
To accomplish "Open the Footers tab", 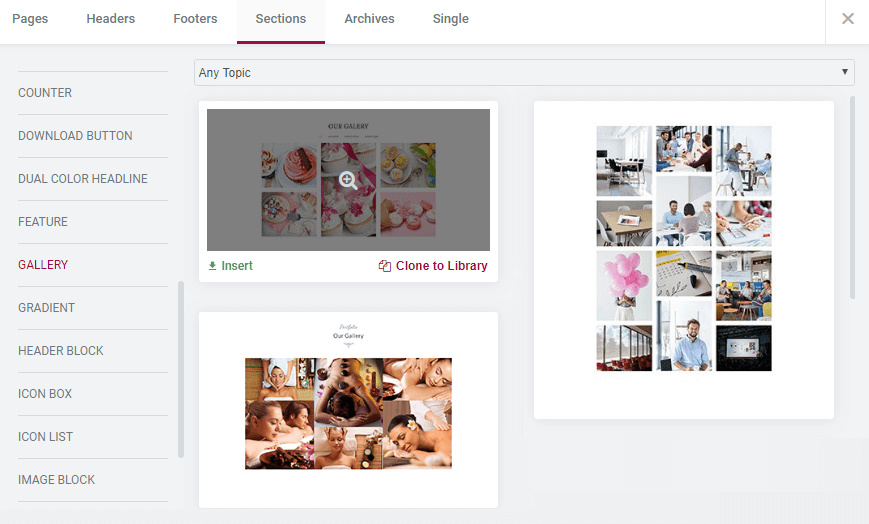I will click(x=195, y=19).
